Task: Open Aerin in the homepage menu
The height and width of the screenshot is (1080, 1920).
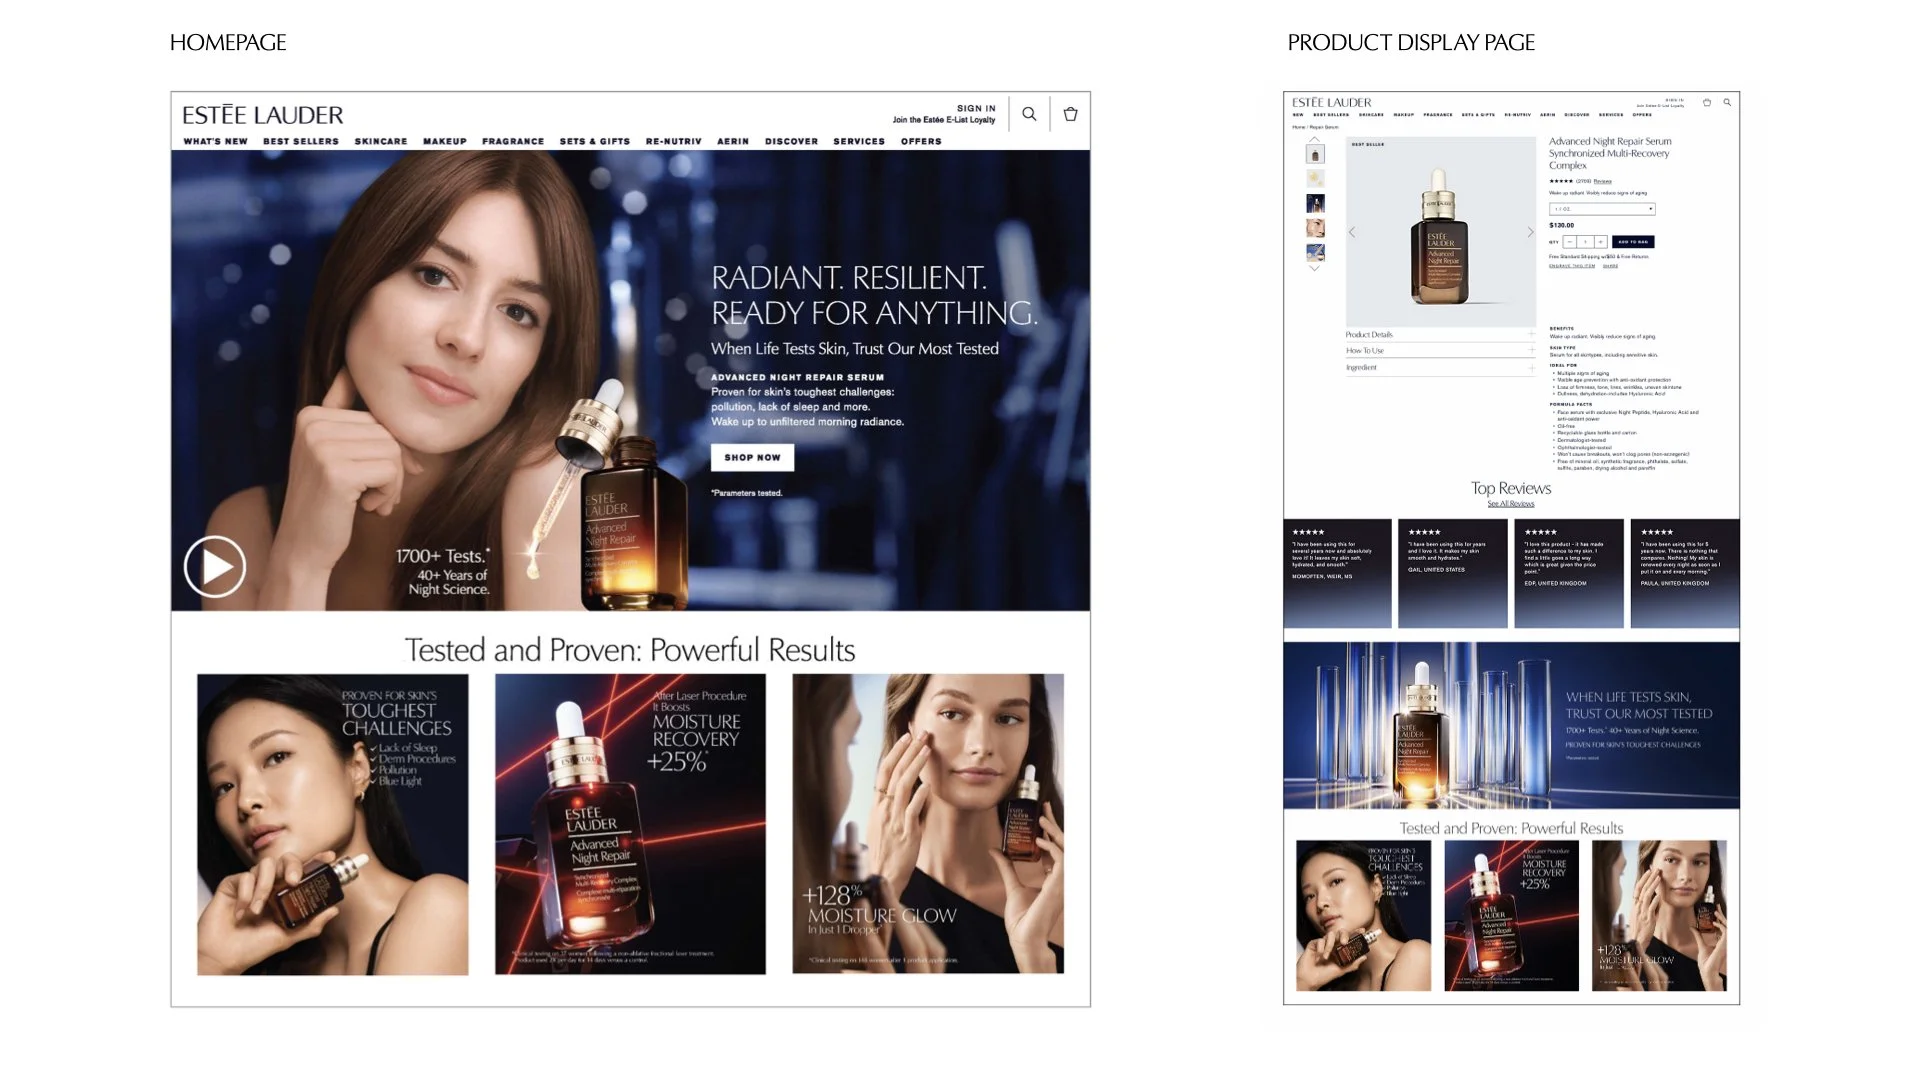Action: coord(733,142)
